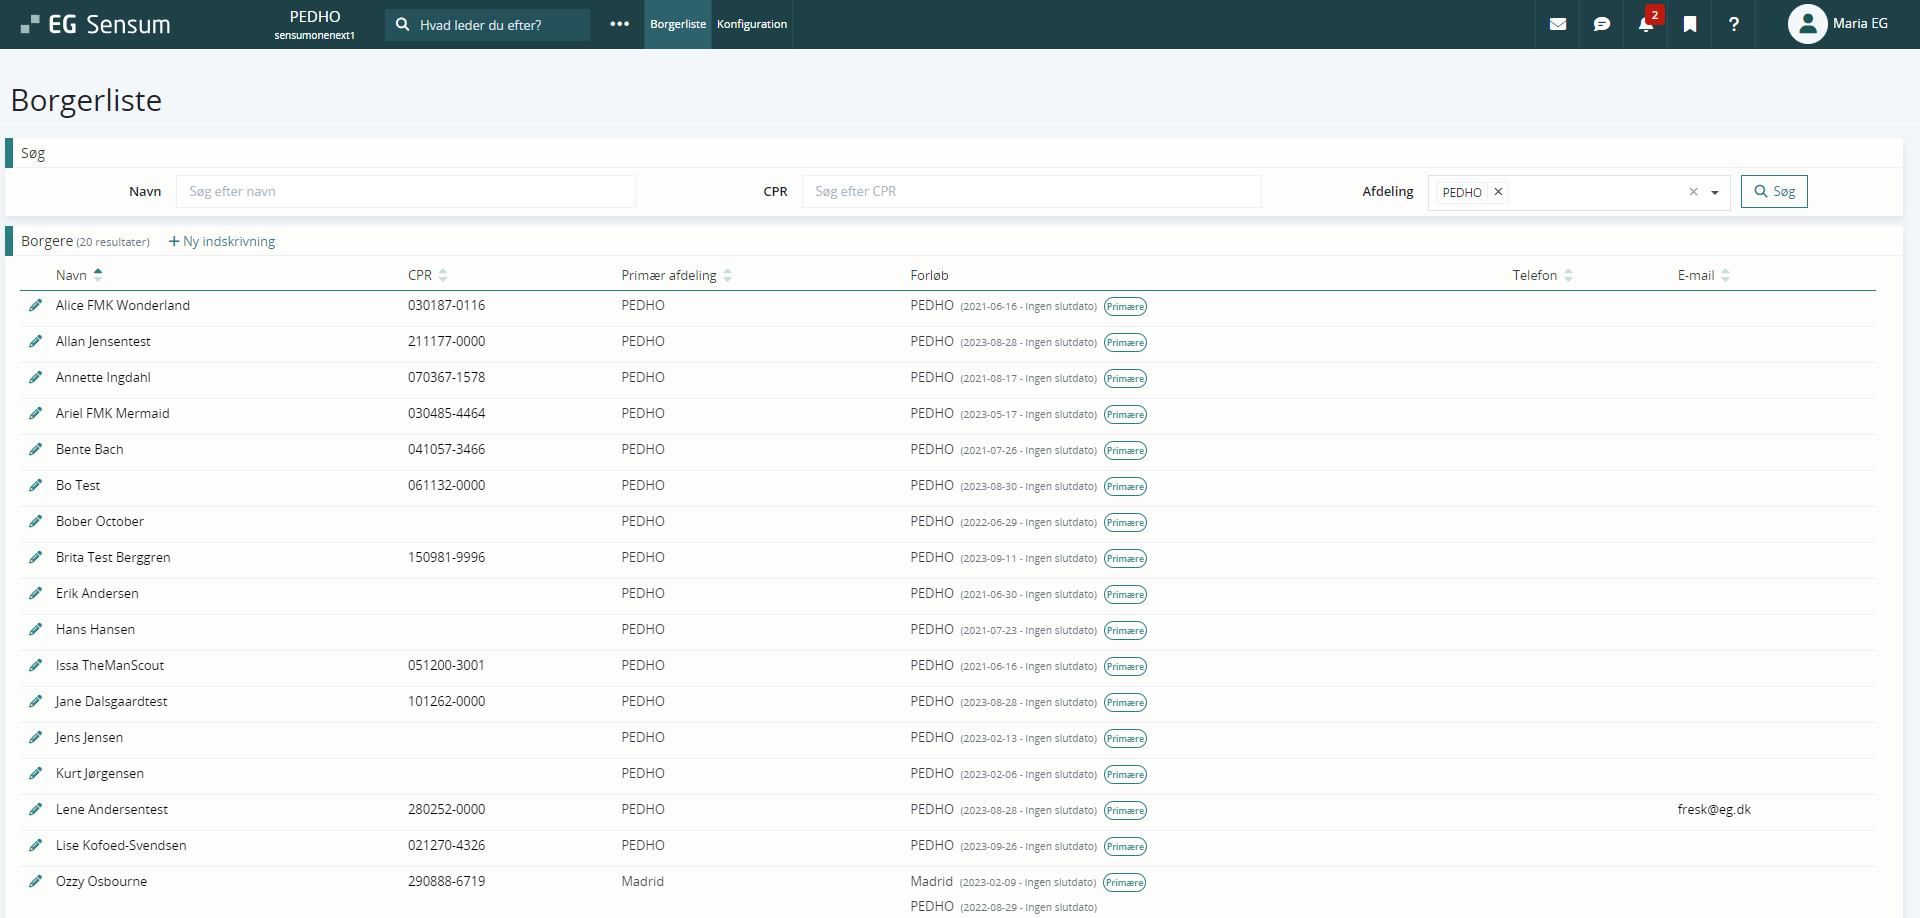Image resolution: width=1920 pixels, height=918 pixels.
Task: Open notifications bell with badge
Action: pyautogui.click(x=1645, y=24)
